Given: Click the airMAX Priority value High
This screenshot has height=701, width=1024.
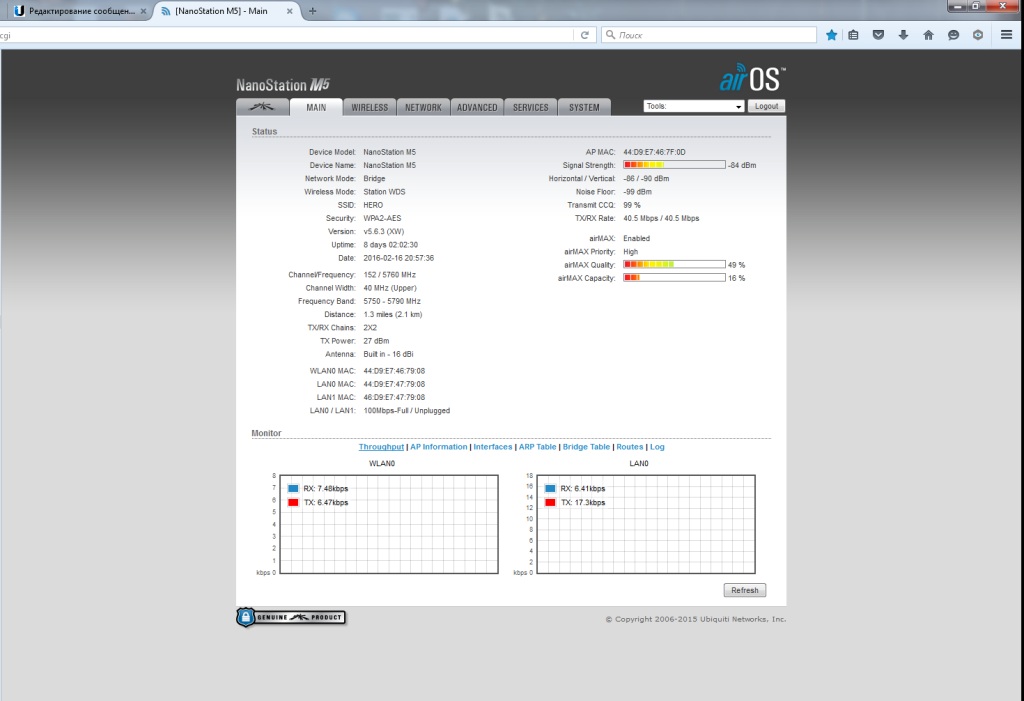Looking at the screenshot, I should [x=631, y=252].
